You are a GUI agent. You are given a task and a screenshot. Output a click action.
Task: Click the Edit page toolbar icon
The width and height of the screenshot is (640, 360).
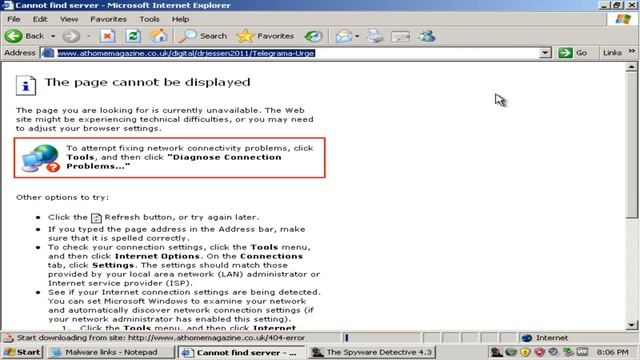pos(400,36)
